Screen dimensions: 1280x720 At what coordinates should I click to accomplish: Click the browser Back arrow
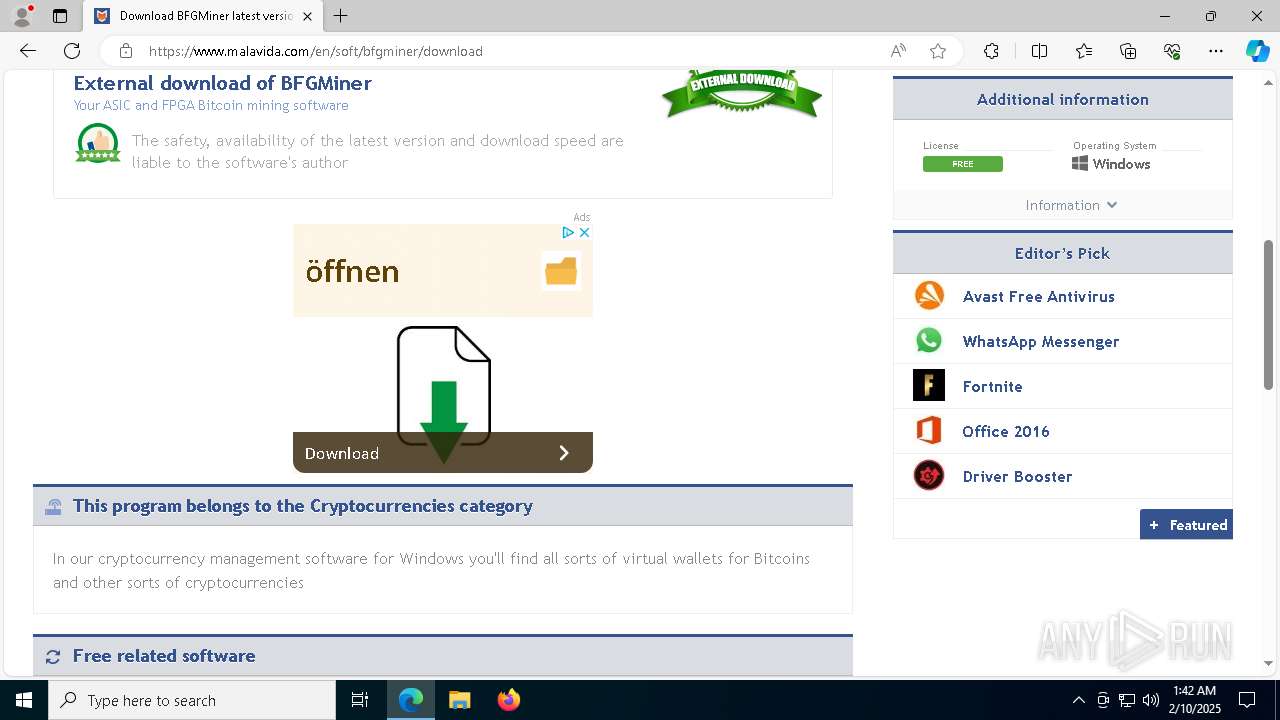click(28, 51)
